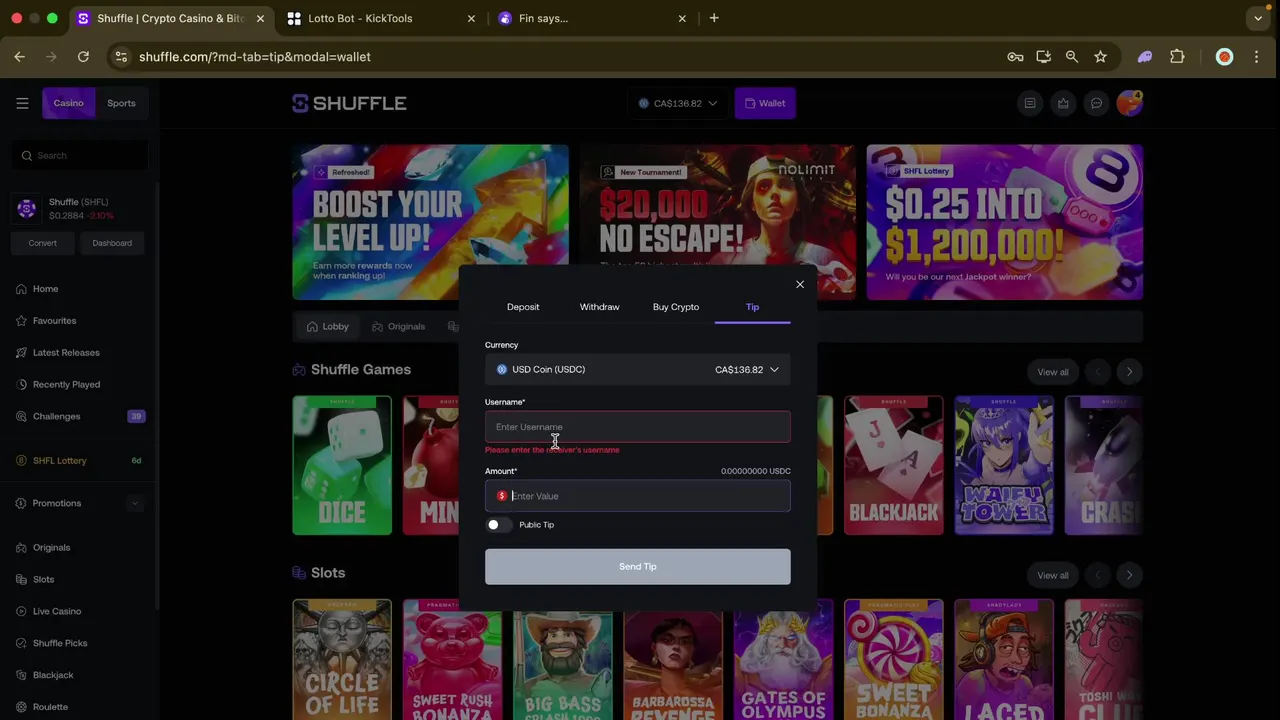This screenshot has height=720, width=1280.
Task: Open the chat bubble icon in header
Action: (x=1096, y=103)
